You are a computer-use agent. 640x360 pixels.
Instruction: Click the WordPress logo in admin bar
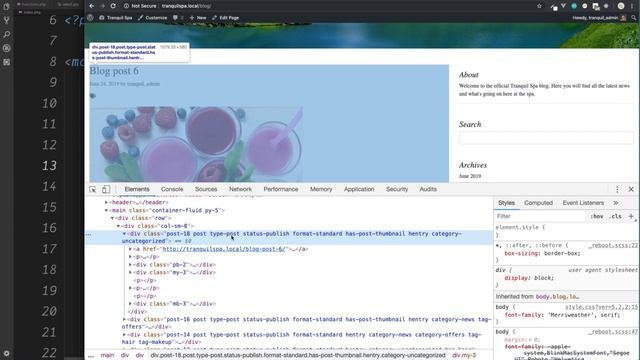(x=91, y=18)
